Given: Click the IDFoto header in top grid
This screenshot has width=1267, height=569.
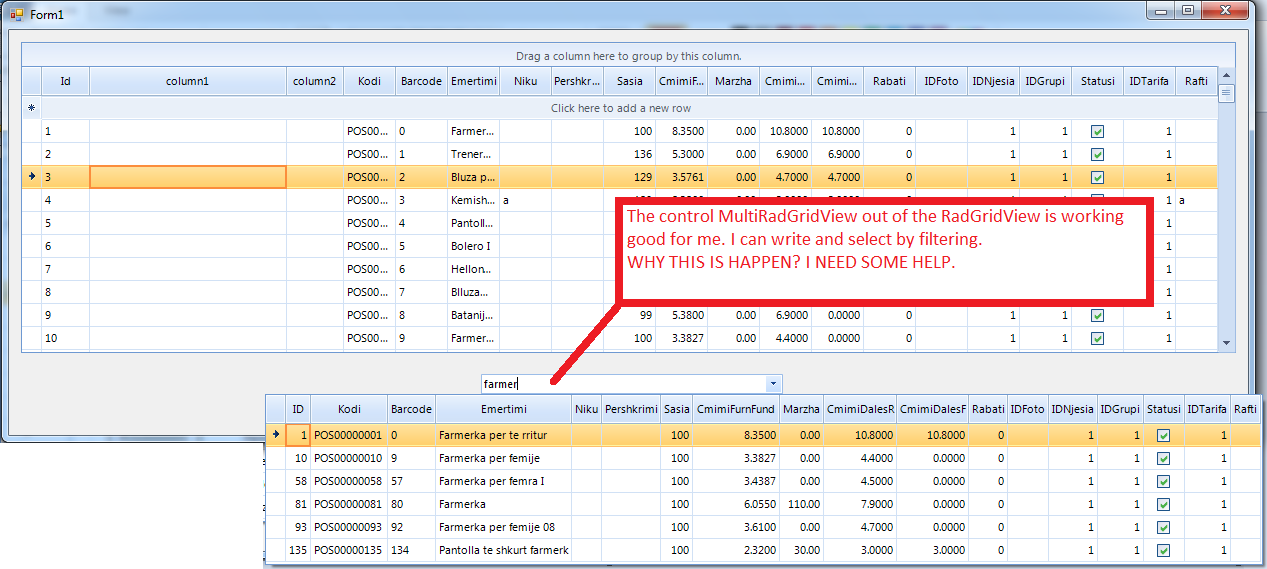Looking at the screenshot, I should pos(941,82).
